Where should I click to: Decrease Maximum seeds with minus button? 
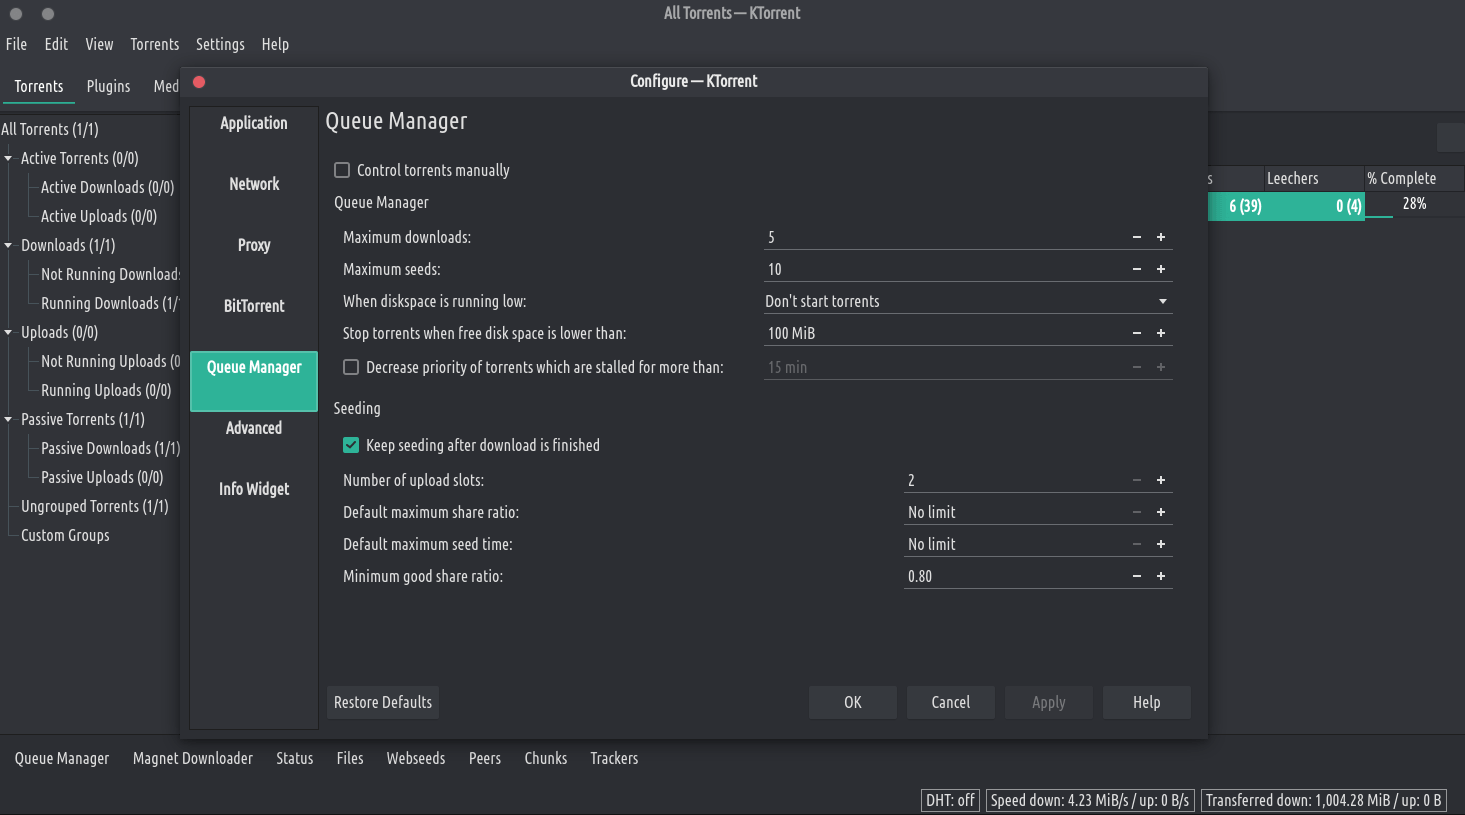(x=1137, y=269)
